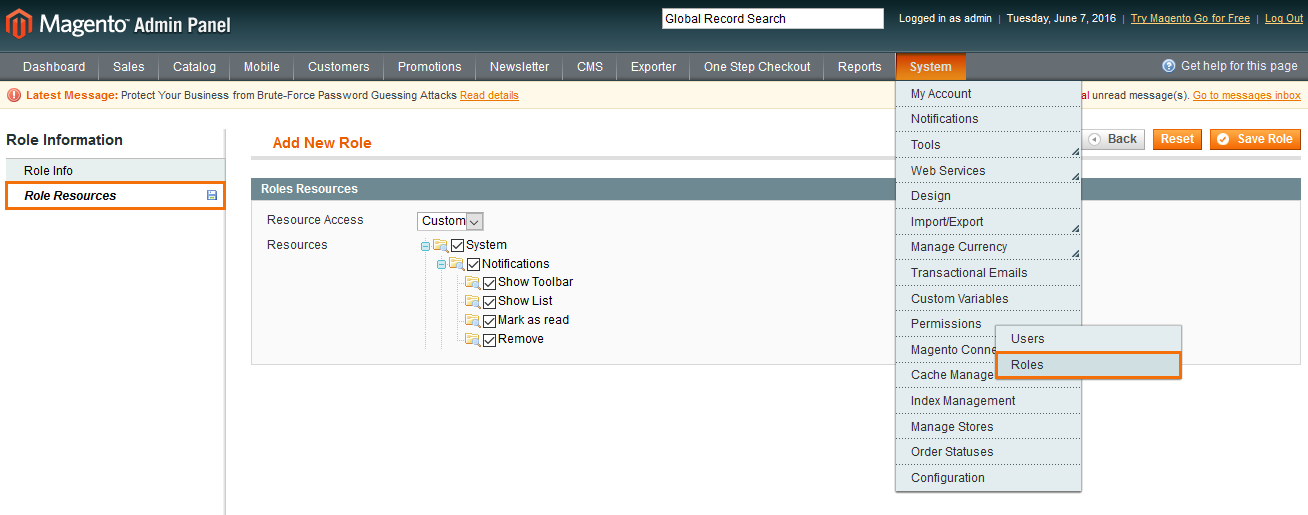Click the Reset button
The image size is (1308, 515).
click(1177, 139)
